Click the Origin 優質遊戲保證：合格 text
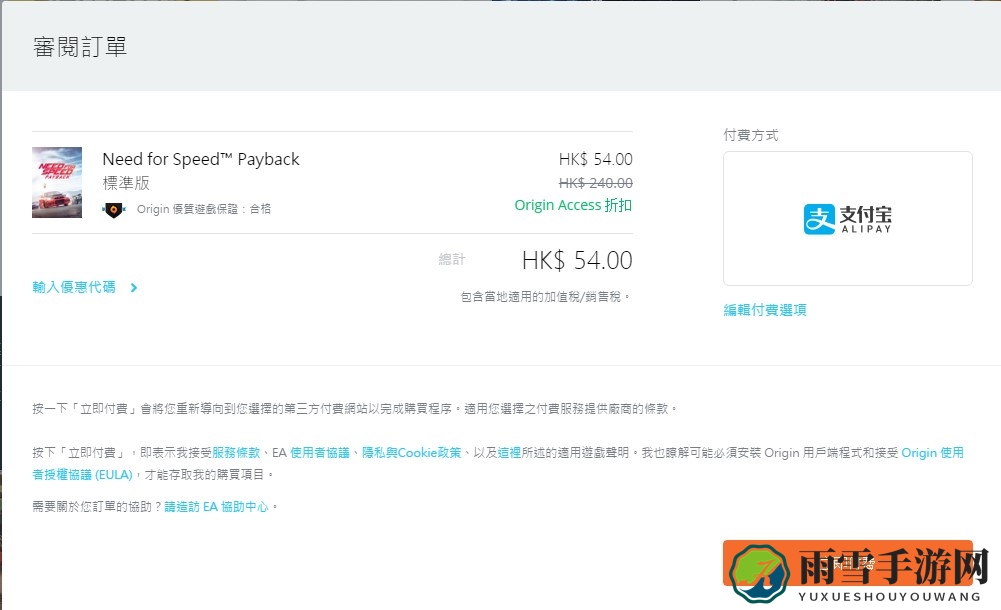The image size is (1001, 610). 204,209
